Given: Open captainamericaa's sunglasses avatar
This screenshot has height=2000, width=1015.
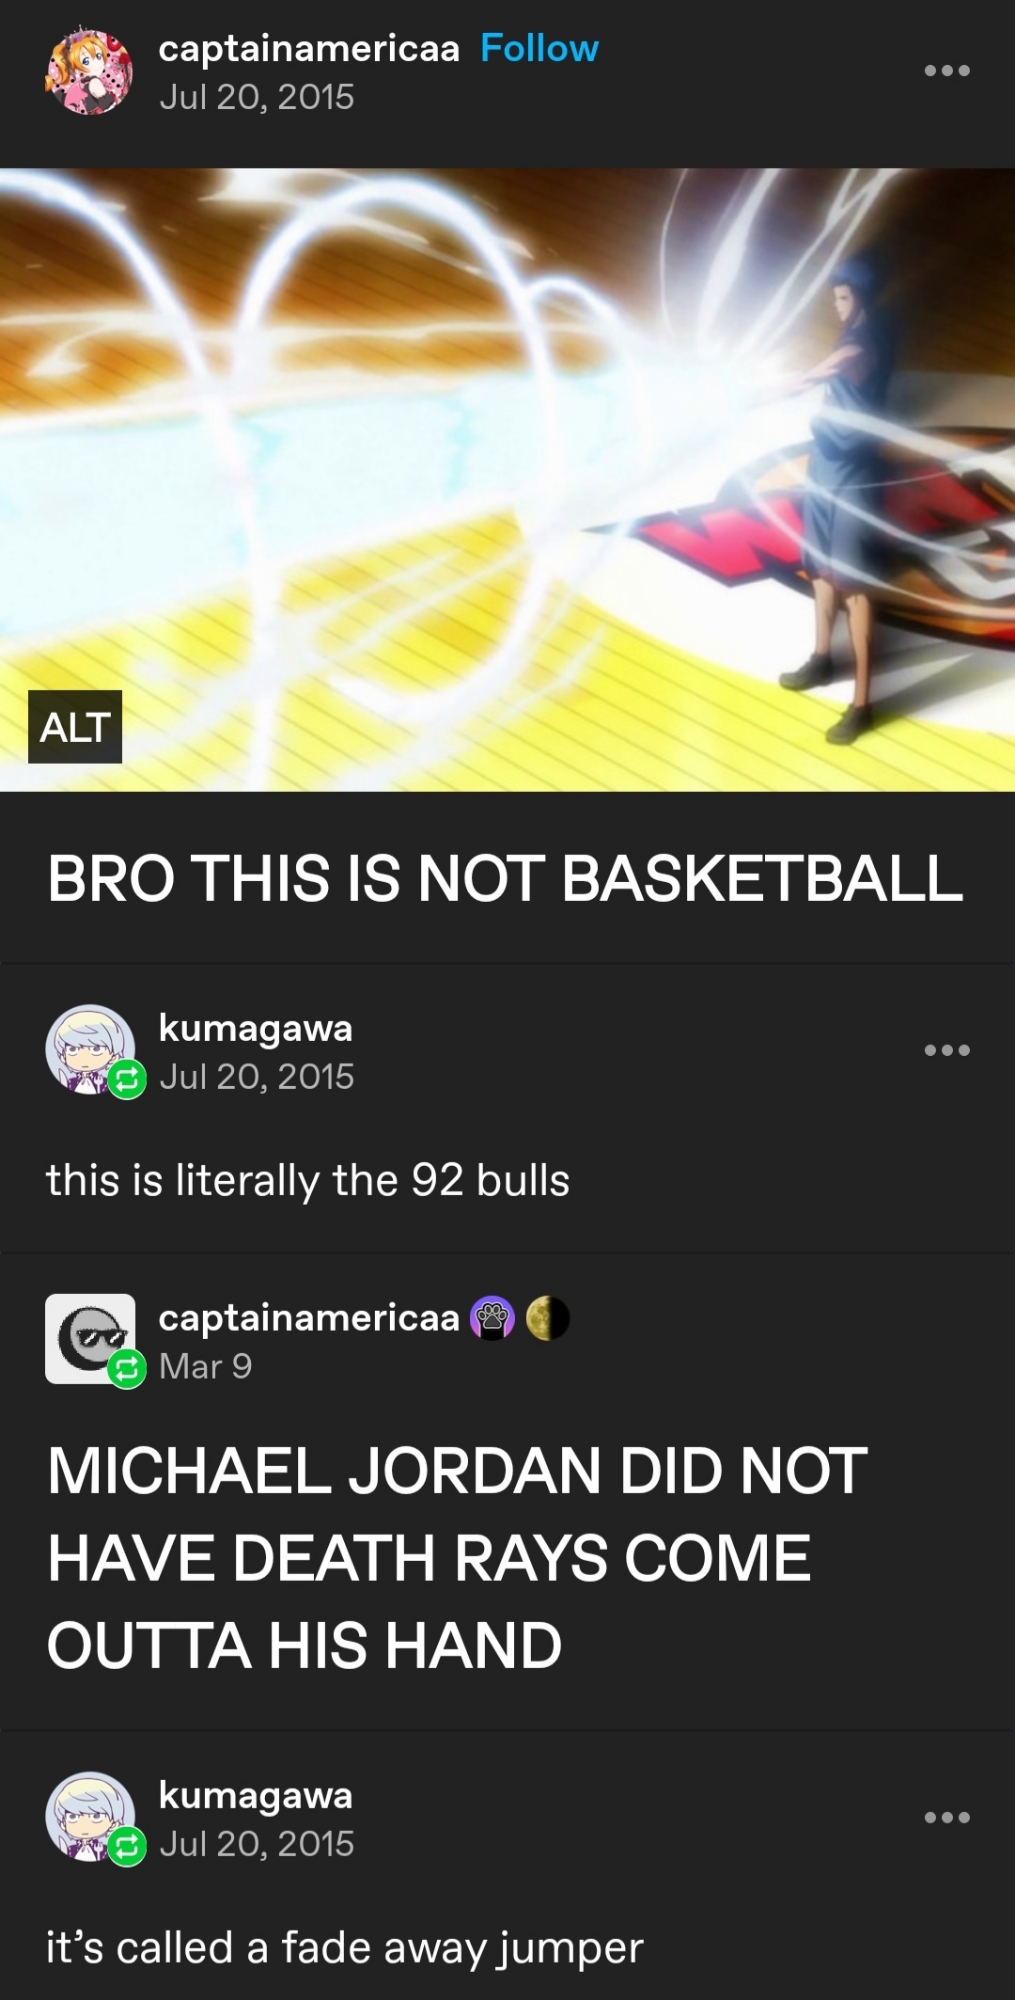Looking at the screenshot, I should [x=89, y=1339].
